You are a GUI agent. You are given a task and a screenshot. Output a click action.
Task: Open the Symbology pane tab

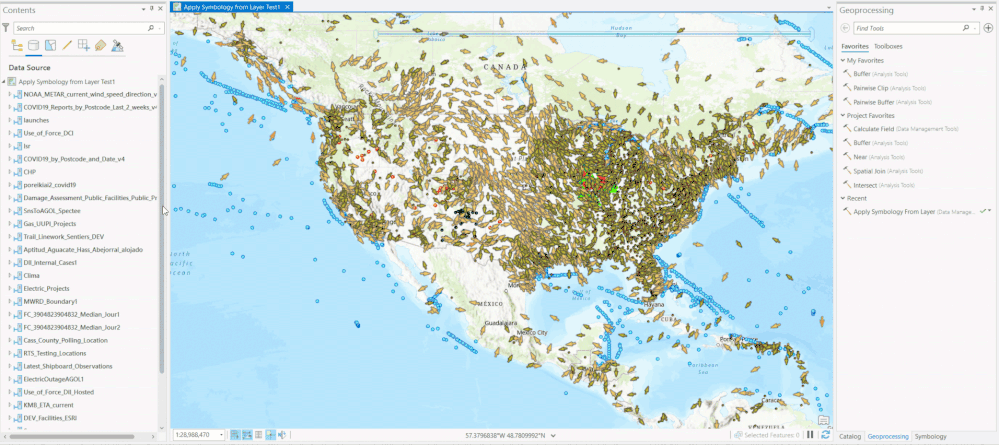tap(930, 437)
